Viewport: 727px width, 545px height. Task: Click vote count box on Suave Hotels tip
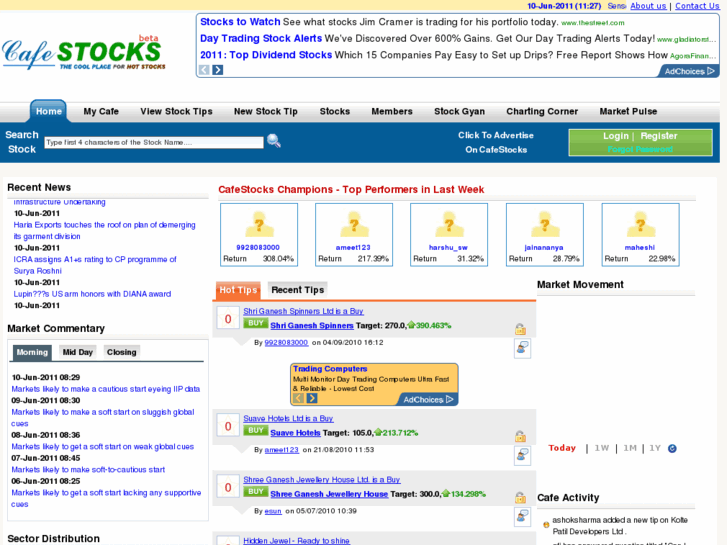(228, 426)
